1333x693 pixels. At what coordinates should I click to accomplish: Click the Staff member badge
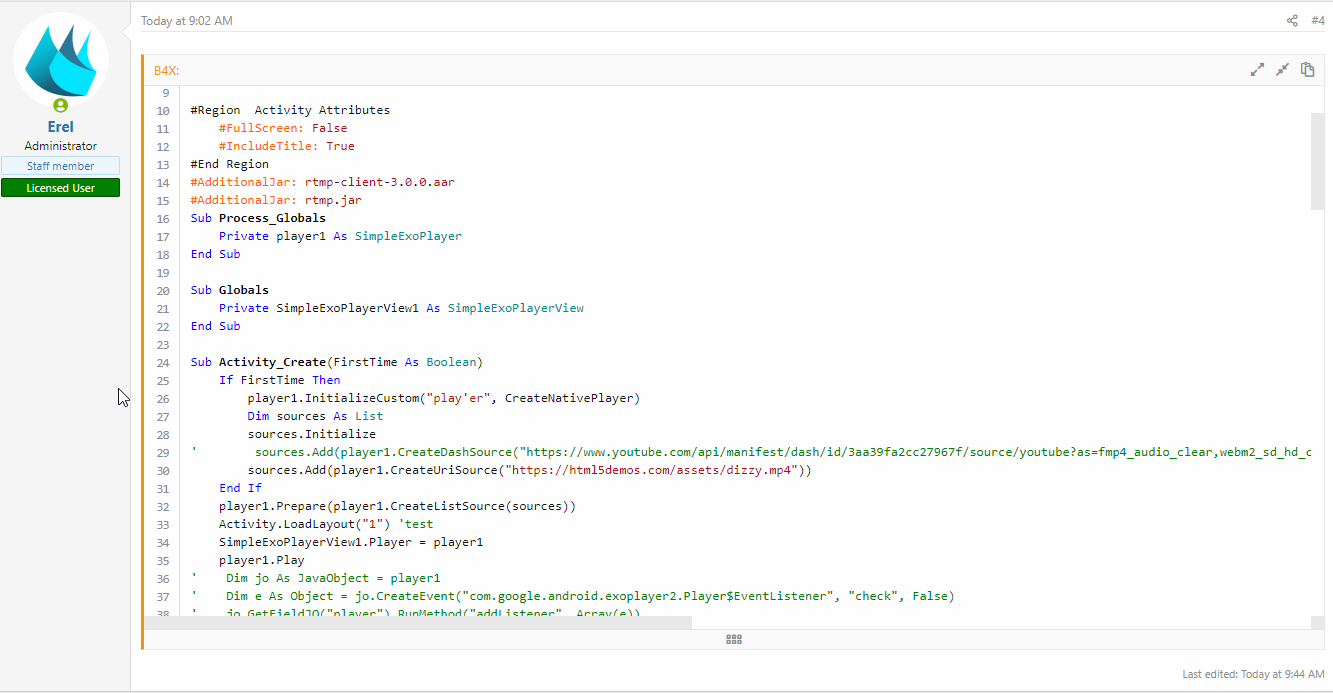coord(60,166)
